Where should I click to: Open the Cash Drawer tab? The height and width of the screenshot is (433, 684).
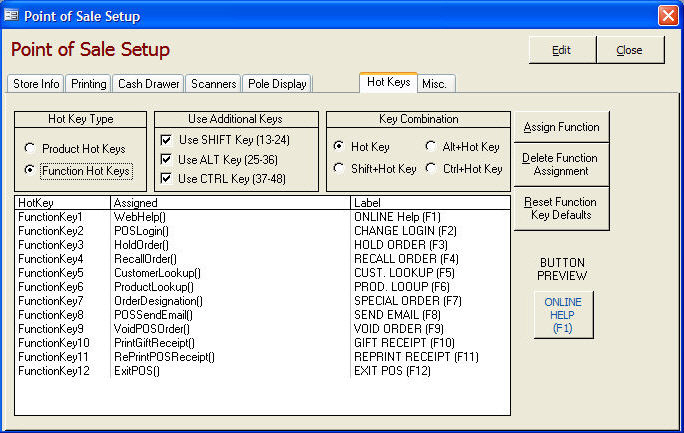tap(147, 84)
